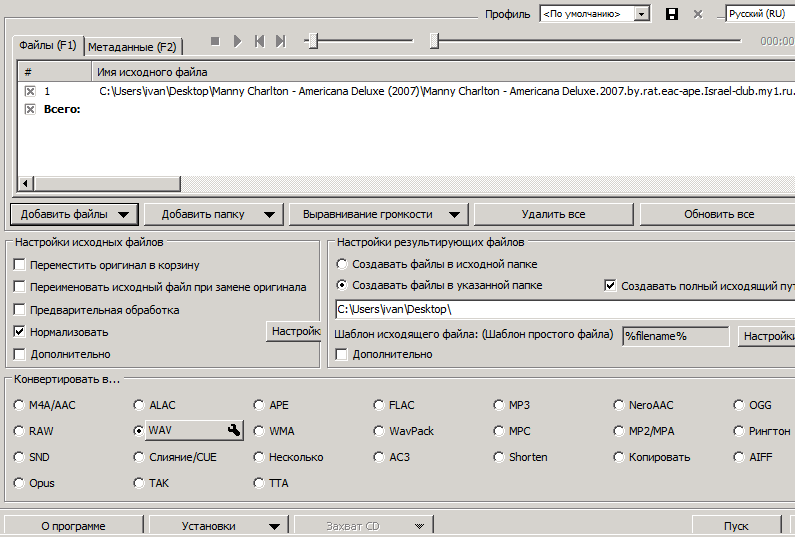Choose OGG output format
This screenshot has width=795, height=537.
(739, 405)
